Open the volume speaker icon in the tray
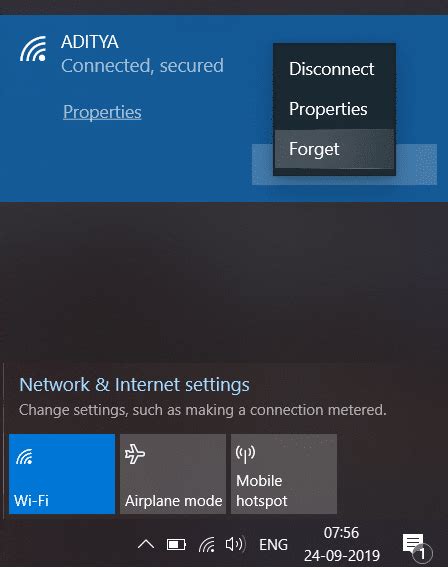Screen dimensions: 448x569 (x=235, y=544)
